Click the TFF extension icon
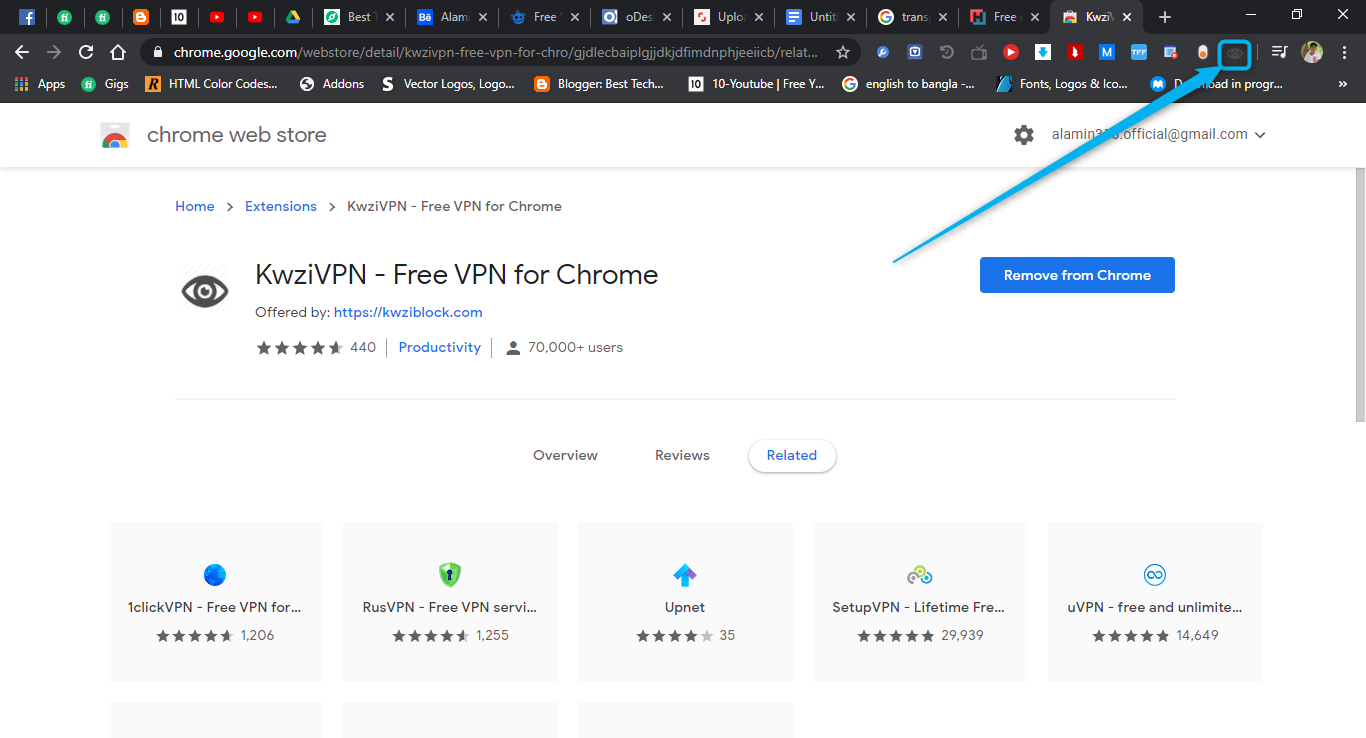Screen dimensions: 1366x738 1139,52
